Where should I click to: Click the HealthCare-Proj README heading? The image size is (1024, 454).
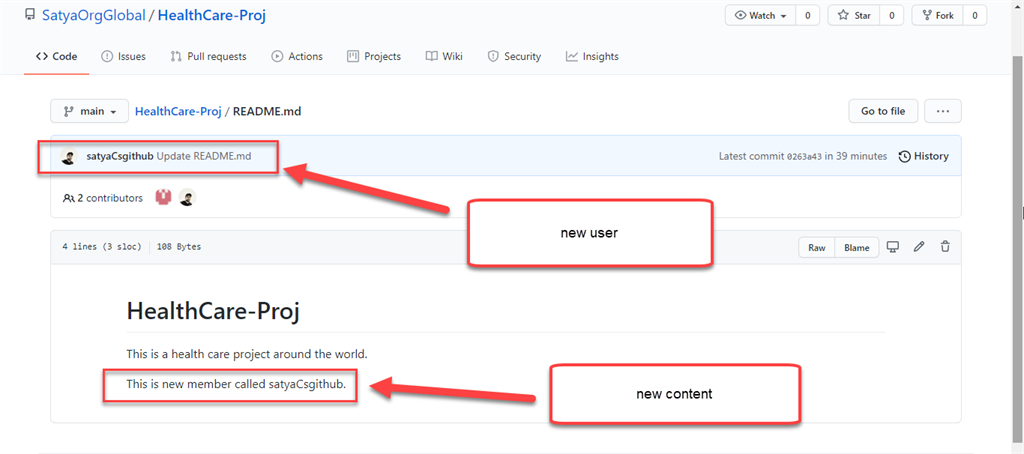[x=213, y=311]
